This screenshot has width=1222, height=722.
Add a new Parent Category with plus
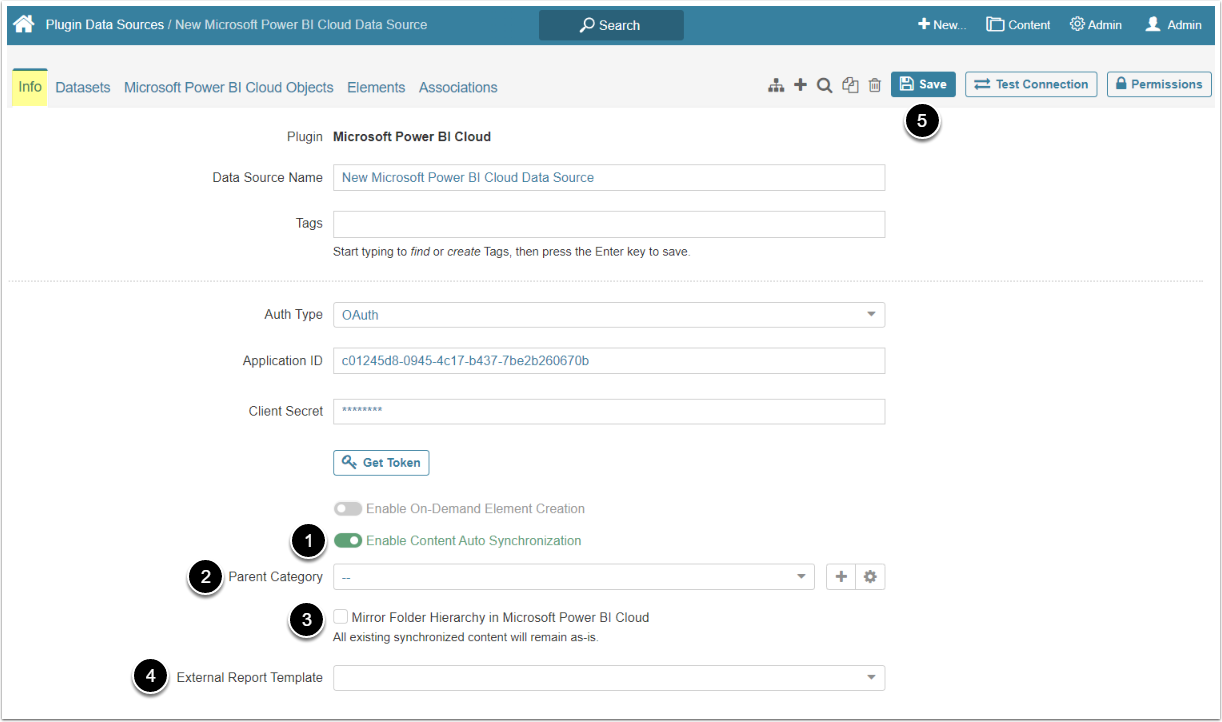tap(841, 577)
